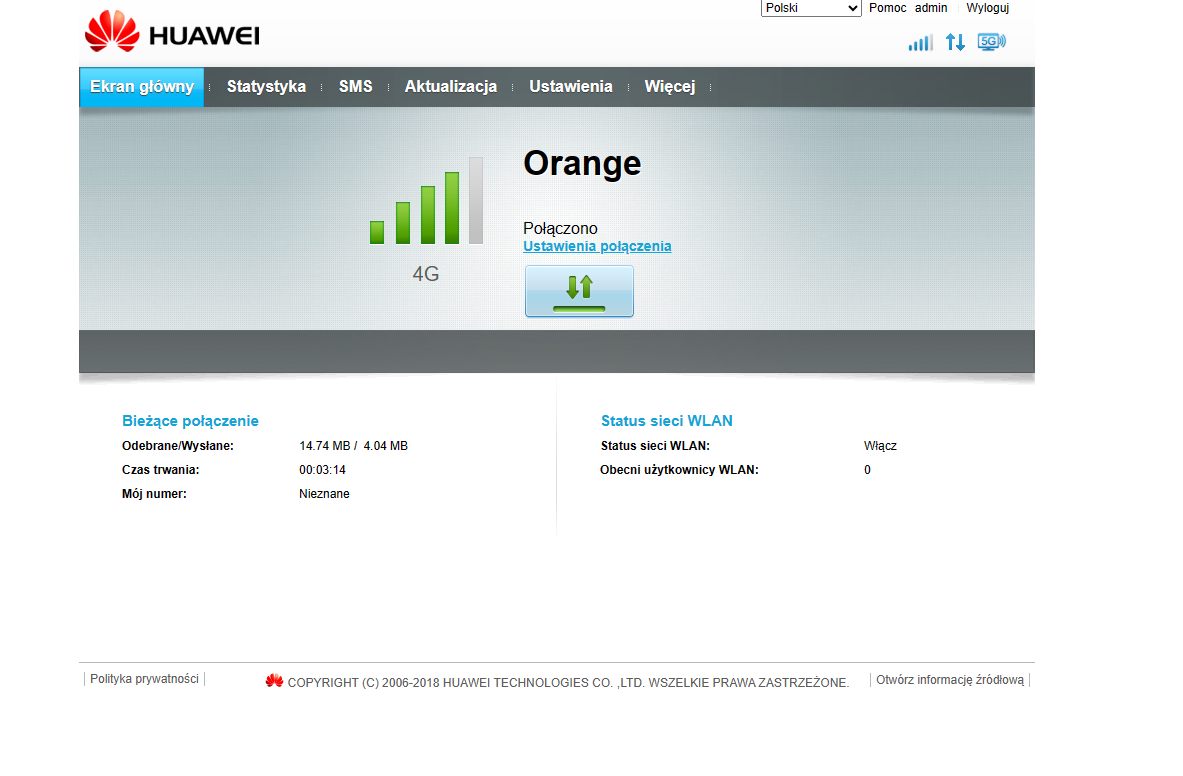Open the Więcej menu for more options
The height and width of the screenshot is (776, 1183).
669,86
